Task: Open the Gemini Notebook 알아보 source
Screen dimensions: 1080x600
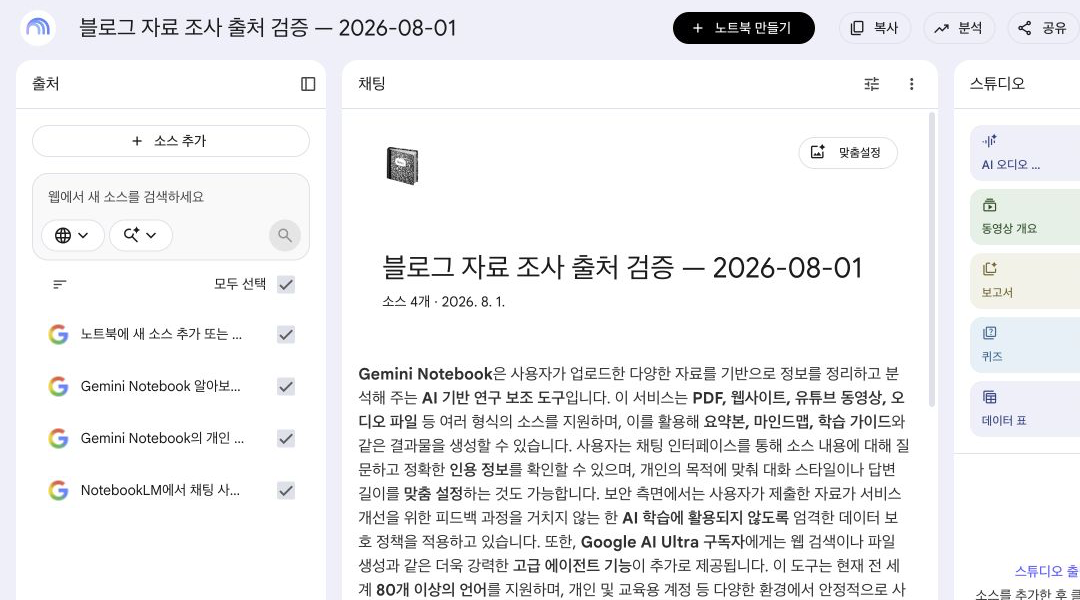Action: (160, 386)
